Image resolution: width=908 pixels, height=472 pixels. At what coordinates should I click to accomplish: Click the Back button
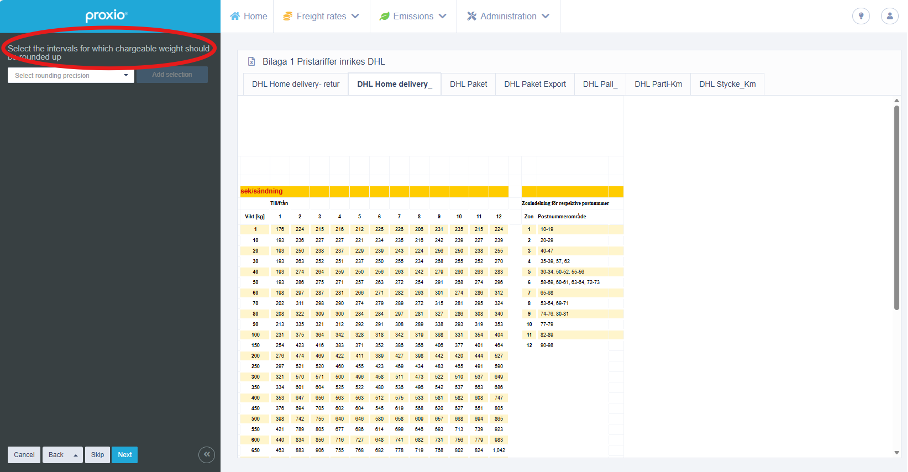click(56, 455)
